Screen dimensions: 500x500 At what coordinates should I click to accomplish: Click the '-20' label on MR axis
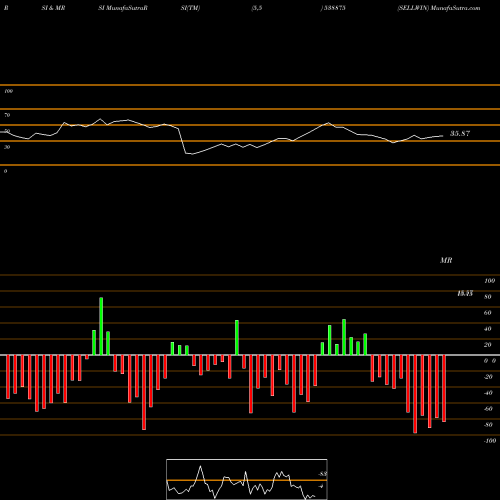pos(488,377)
